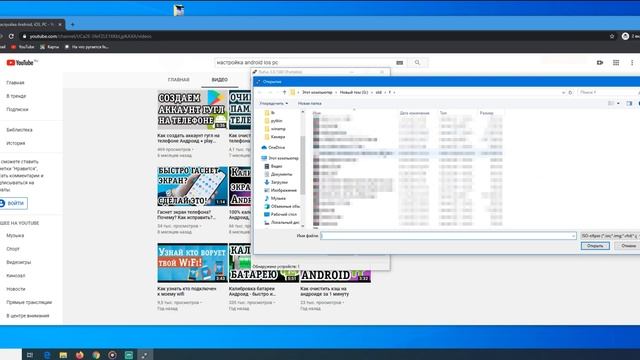The width and height of the screenshot is (640, 360).
Task: Select Музыка in the navigation tree
Action: tap(275, 198)
